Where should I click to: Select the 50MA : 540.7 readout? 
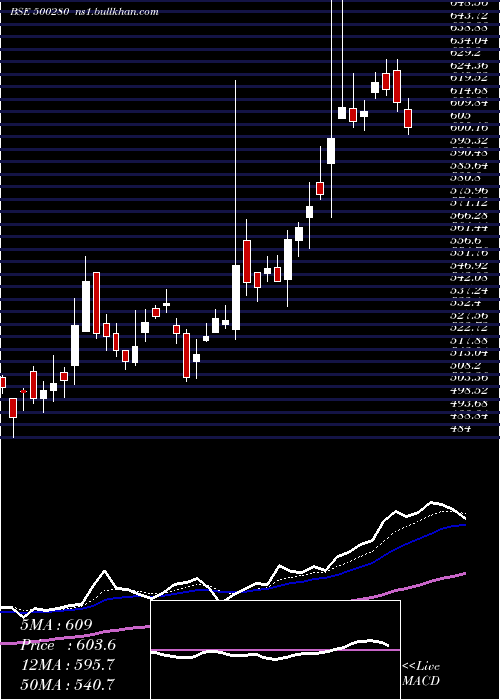tap(68, 684)
